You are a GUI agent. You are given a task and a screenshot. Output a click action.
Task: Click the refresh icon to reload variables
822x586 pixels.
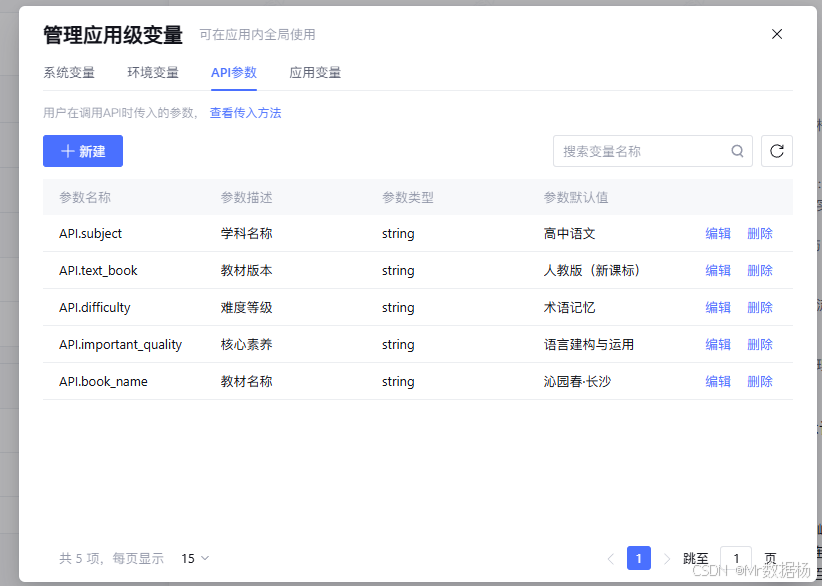(777, 151)
